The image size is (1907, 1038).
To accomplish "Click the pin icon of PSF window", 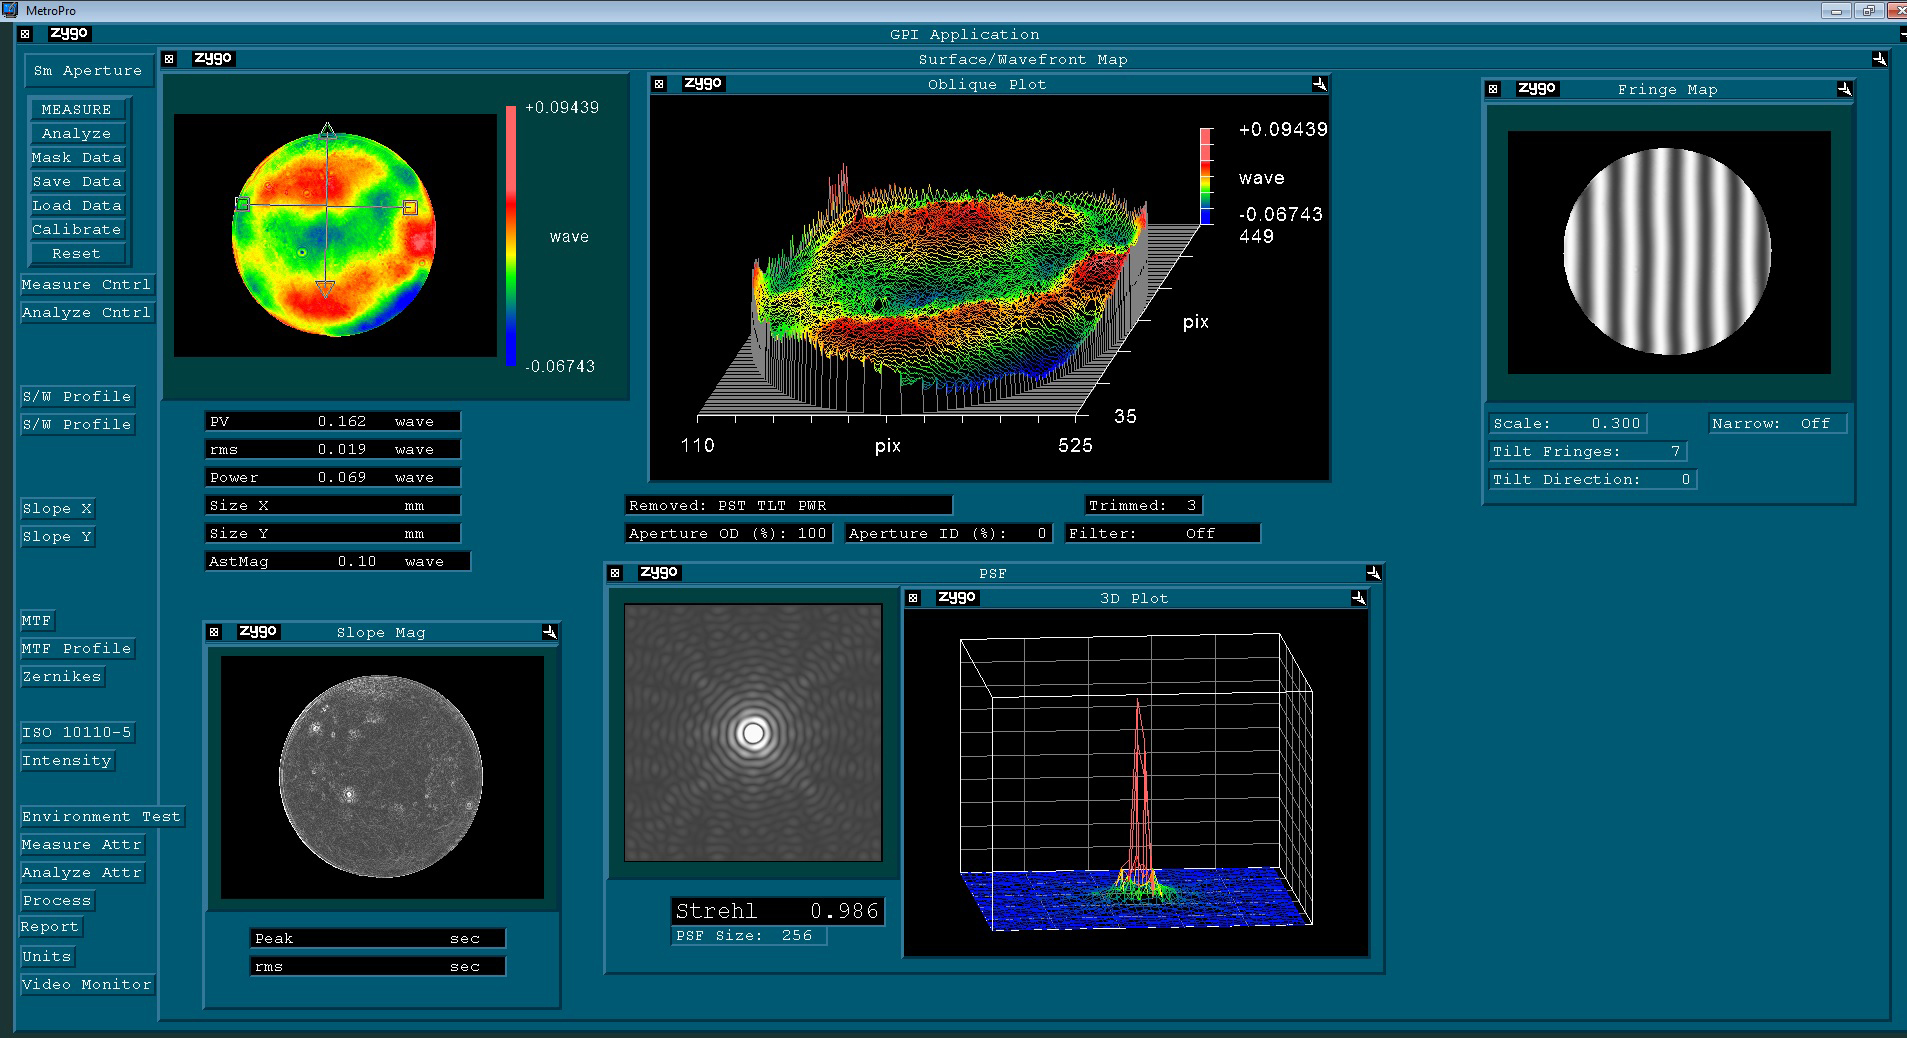I will pos(1373,573).
